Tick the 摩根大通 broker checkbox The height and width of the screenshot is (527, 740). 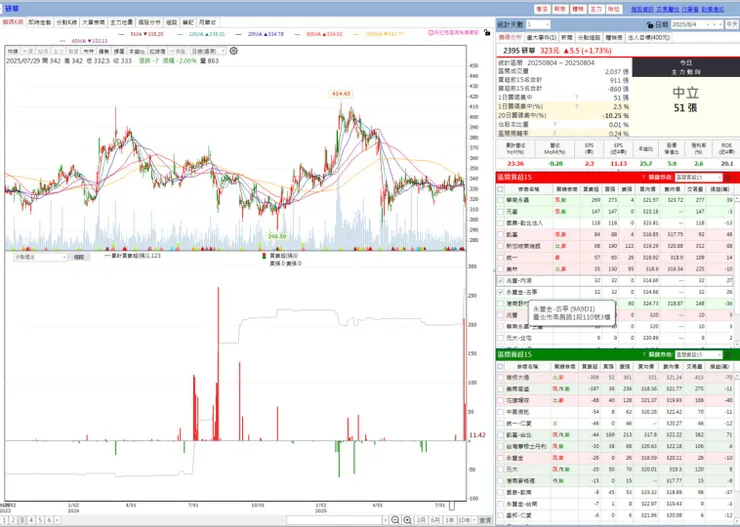(500, 377)
